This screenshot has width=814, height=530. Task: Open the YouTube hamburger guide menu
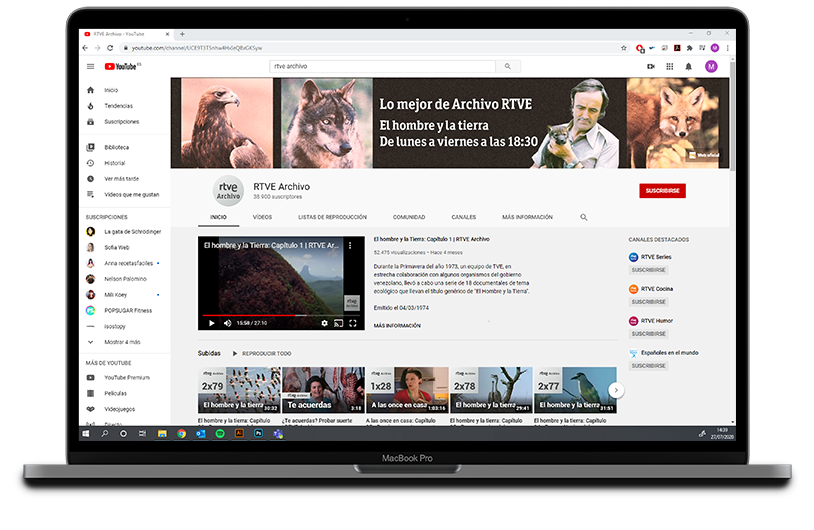(90, 67)
